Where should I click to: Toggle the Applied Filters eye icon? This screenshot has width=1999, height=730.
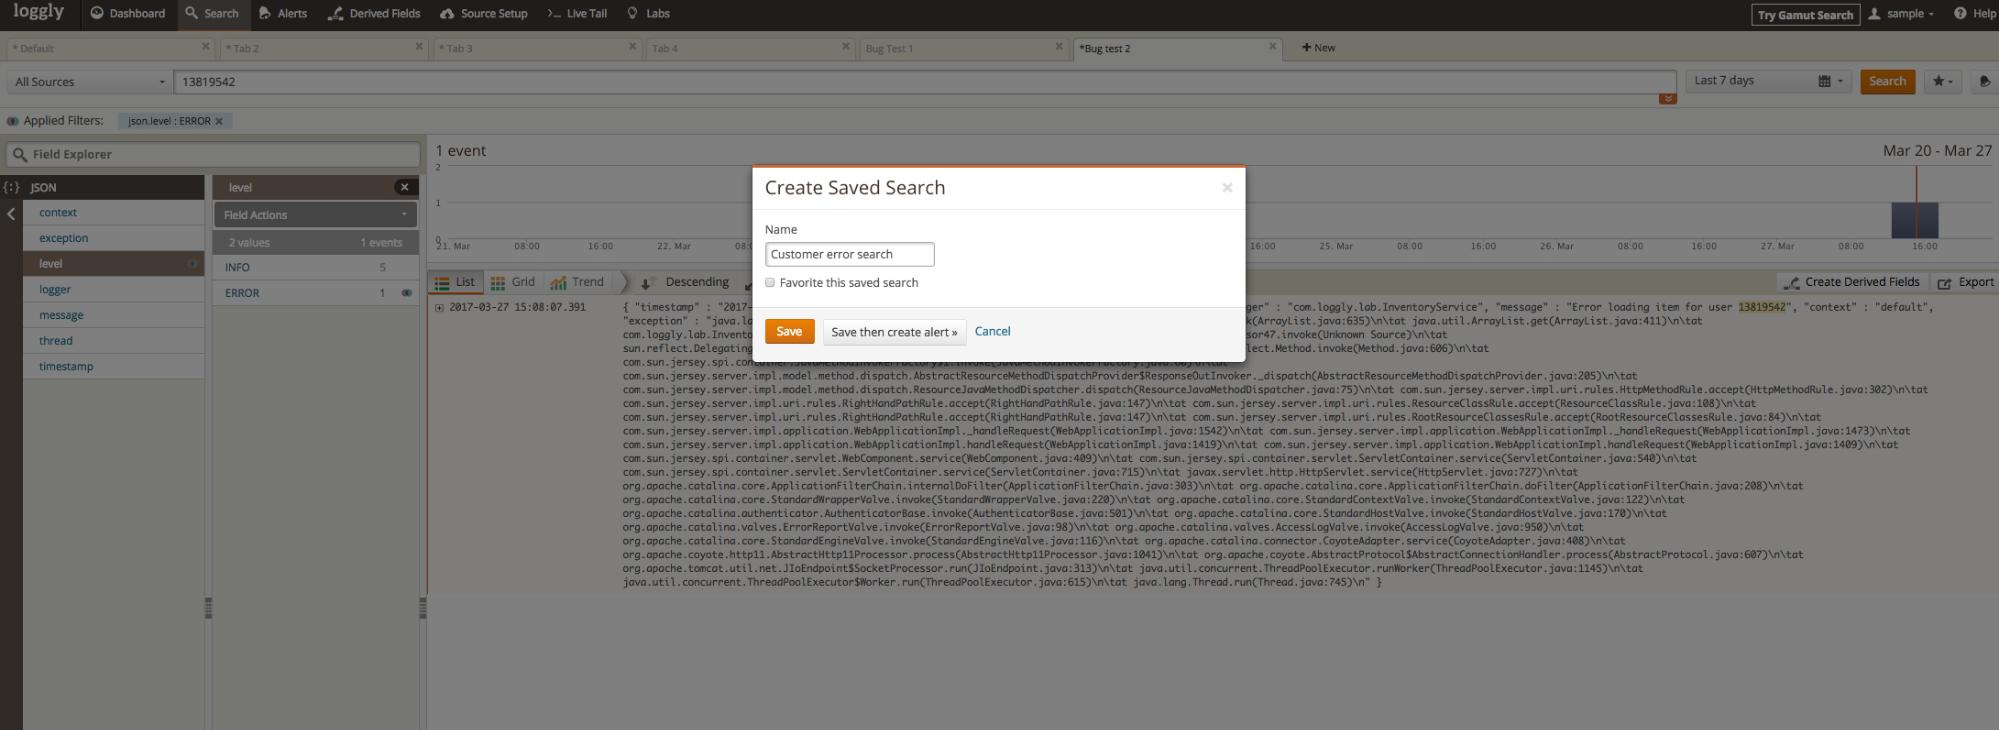(13, 121)
